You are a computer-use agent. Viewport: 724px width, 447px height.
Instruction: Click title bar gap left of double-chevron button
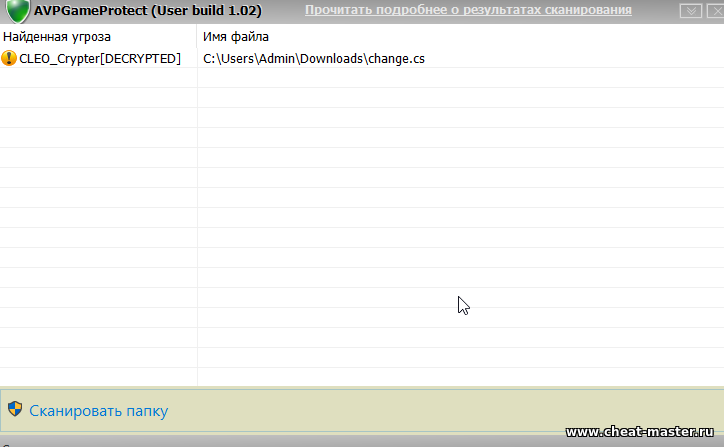[x=666, y=10]
